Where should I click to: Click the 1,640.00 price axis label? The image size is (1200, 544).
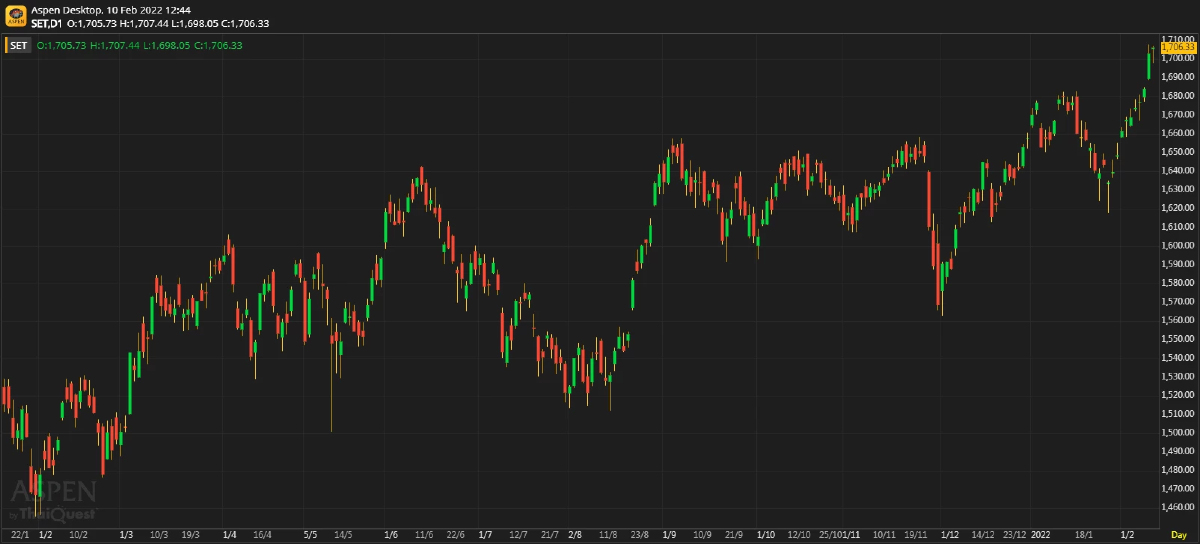(x=1180, y=170)
